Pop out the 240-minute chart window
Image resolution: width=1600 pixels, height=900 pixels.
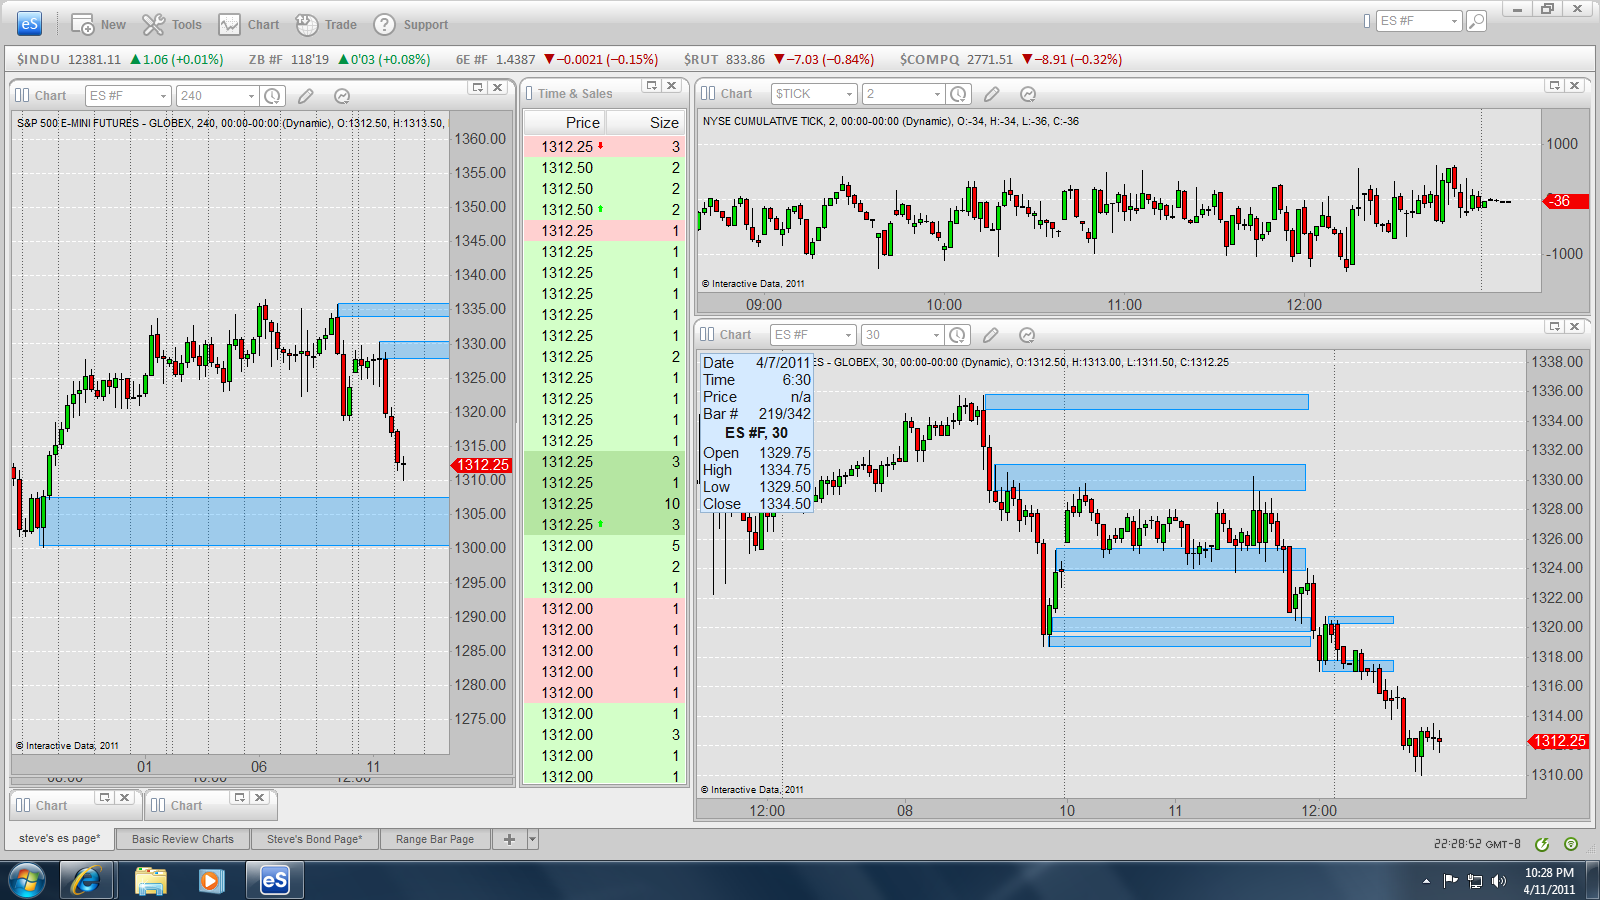(x=478, y=87)
